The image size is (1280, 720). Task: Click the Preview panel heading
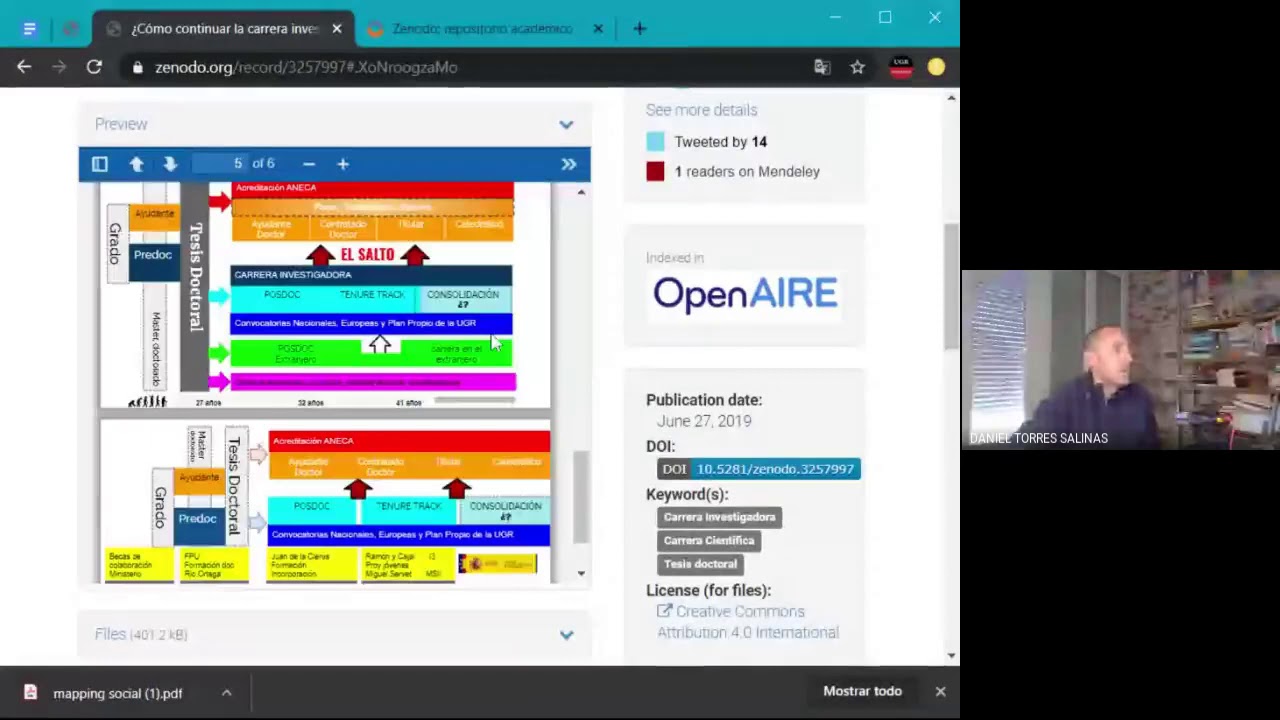tap(121, 124)
